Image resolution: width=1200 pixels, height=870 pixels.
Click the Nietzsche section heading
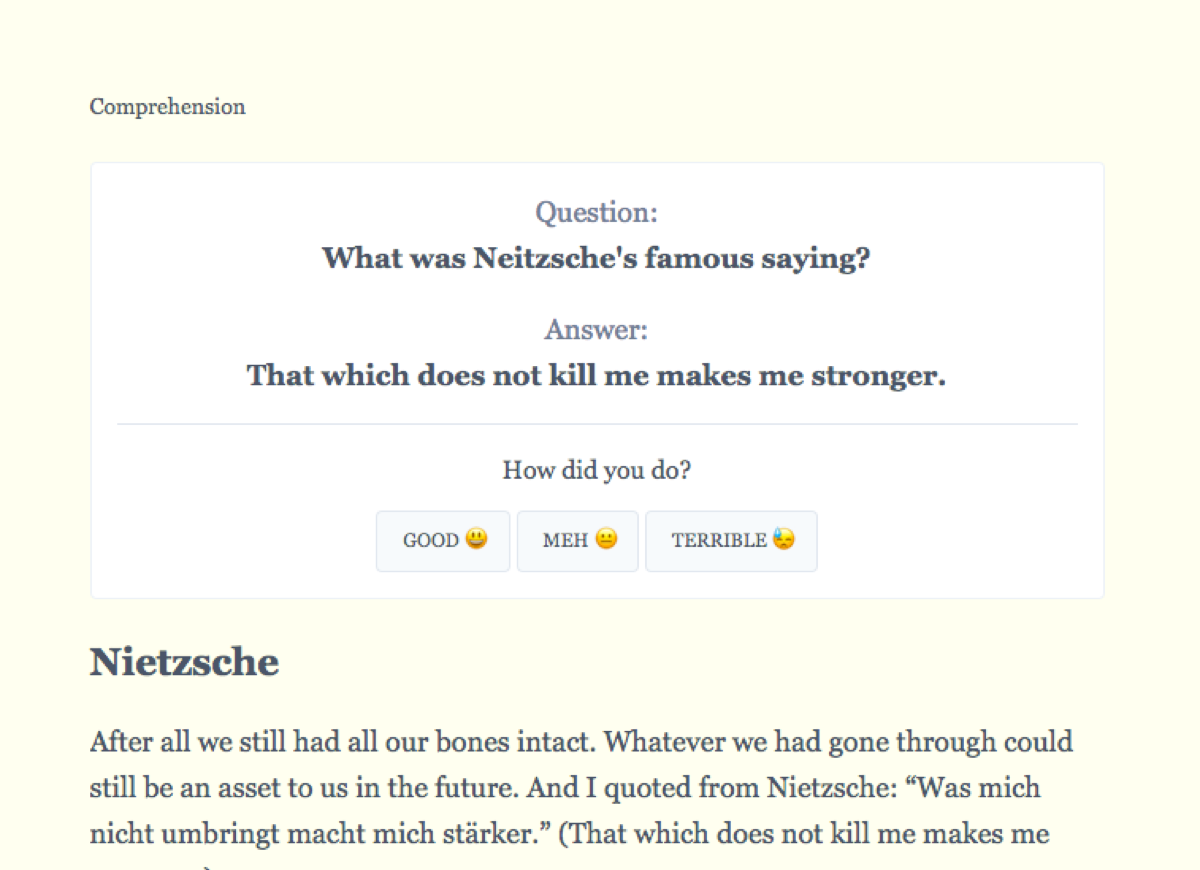(x=184, y=662)
